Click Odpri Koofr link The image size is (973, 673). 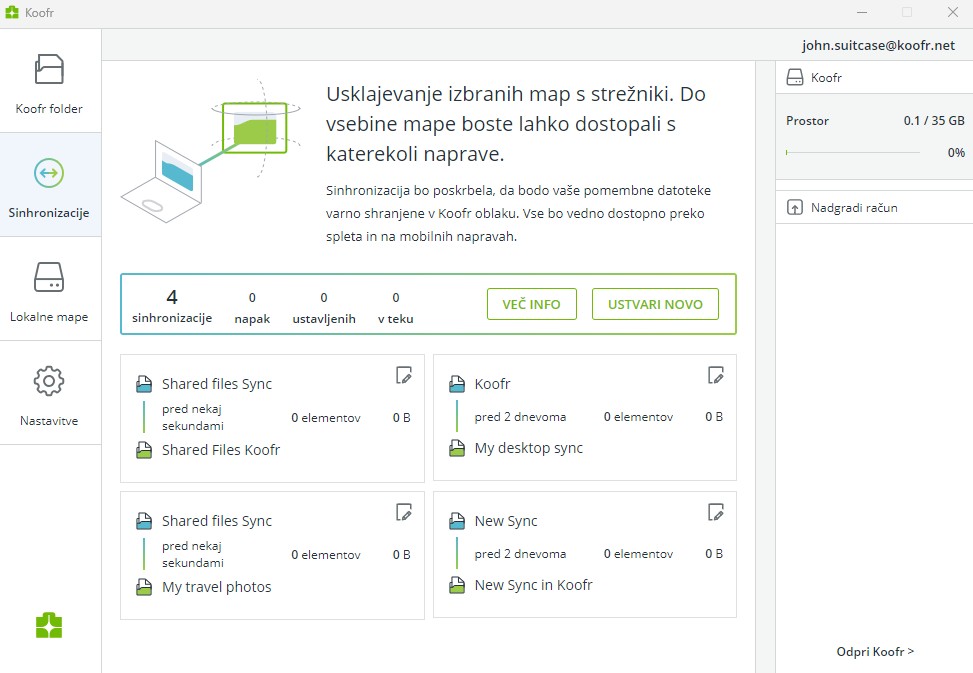[x=875, y=651]
